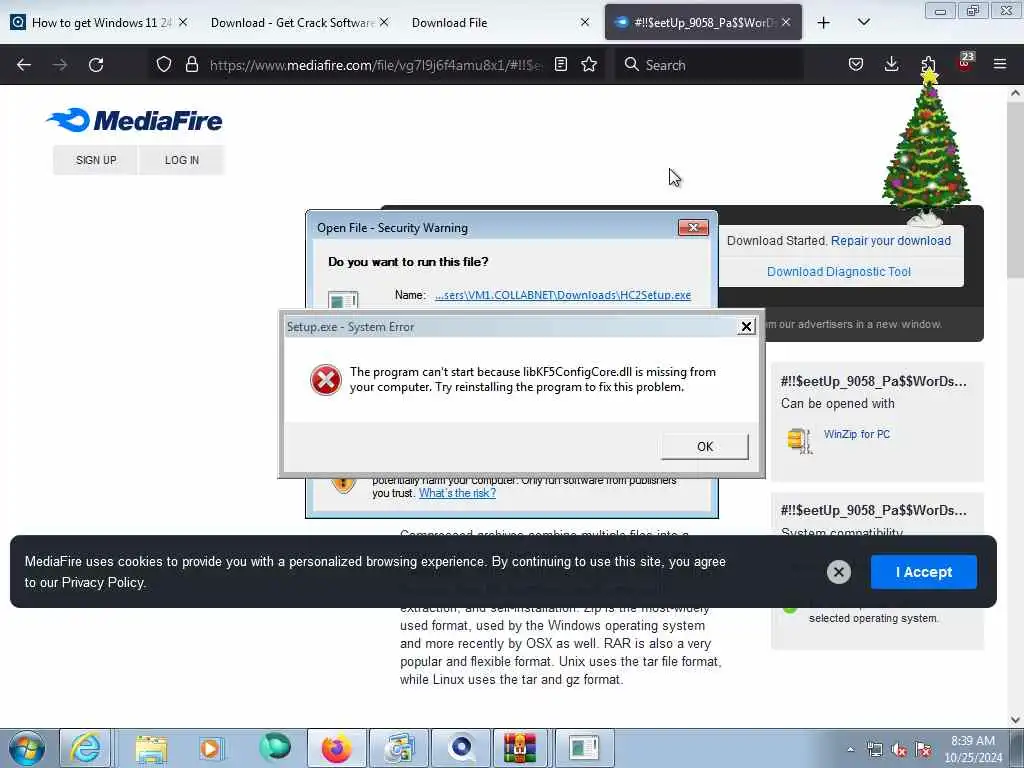The width and height of the screenshot is (1024, 768).
Task: Switch to the How to get Windows 11 tab
Action: coord(100,22)
